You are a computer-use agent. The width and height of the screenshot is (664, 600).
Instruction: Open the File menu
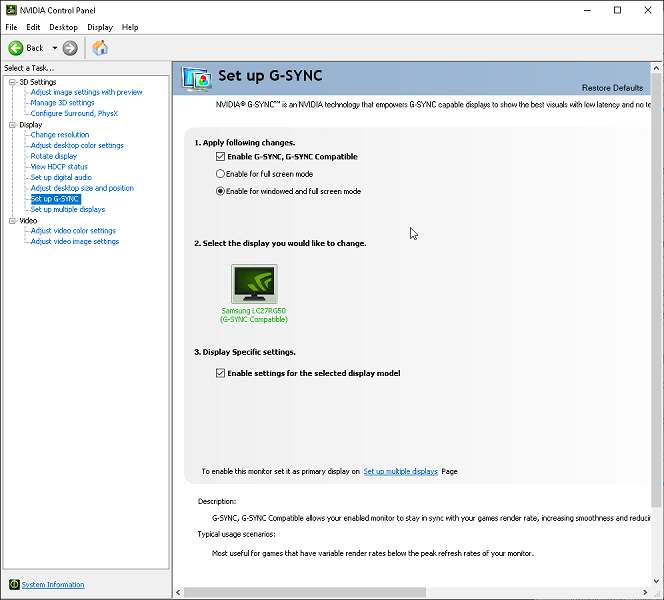[11, 27]
